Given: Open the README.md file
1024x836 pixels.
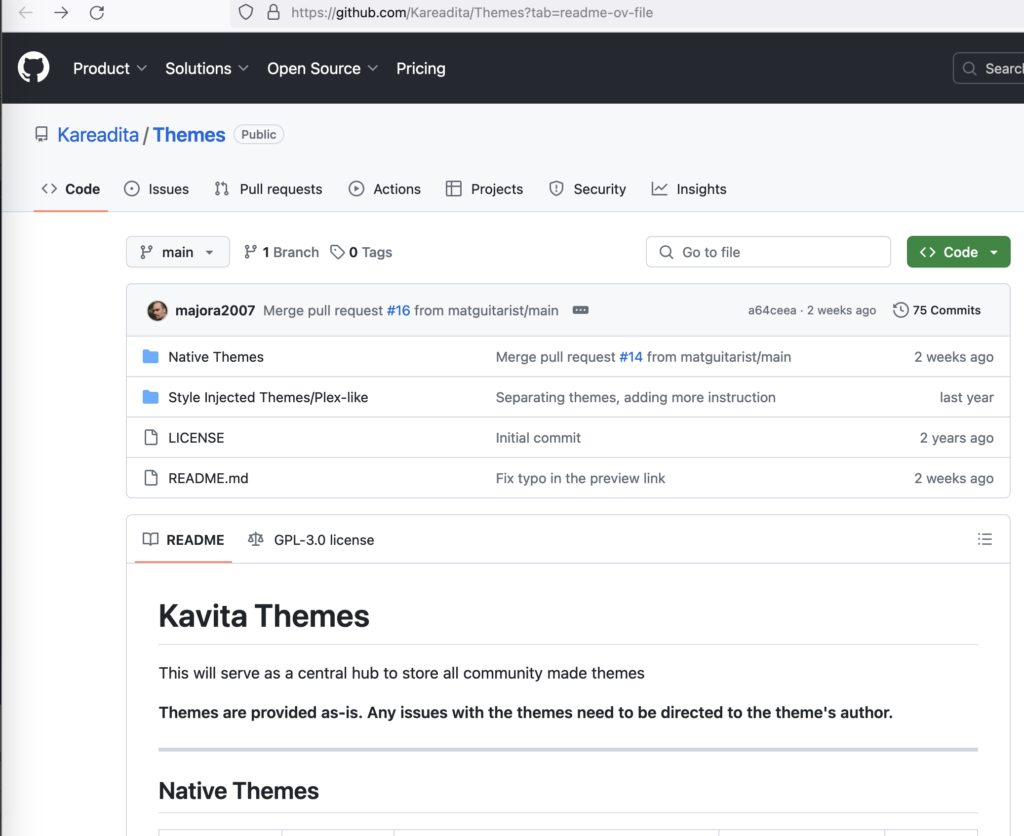Looking at the screenshot, I should (x=208, y=478).
